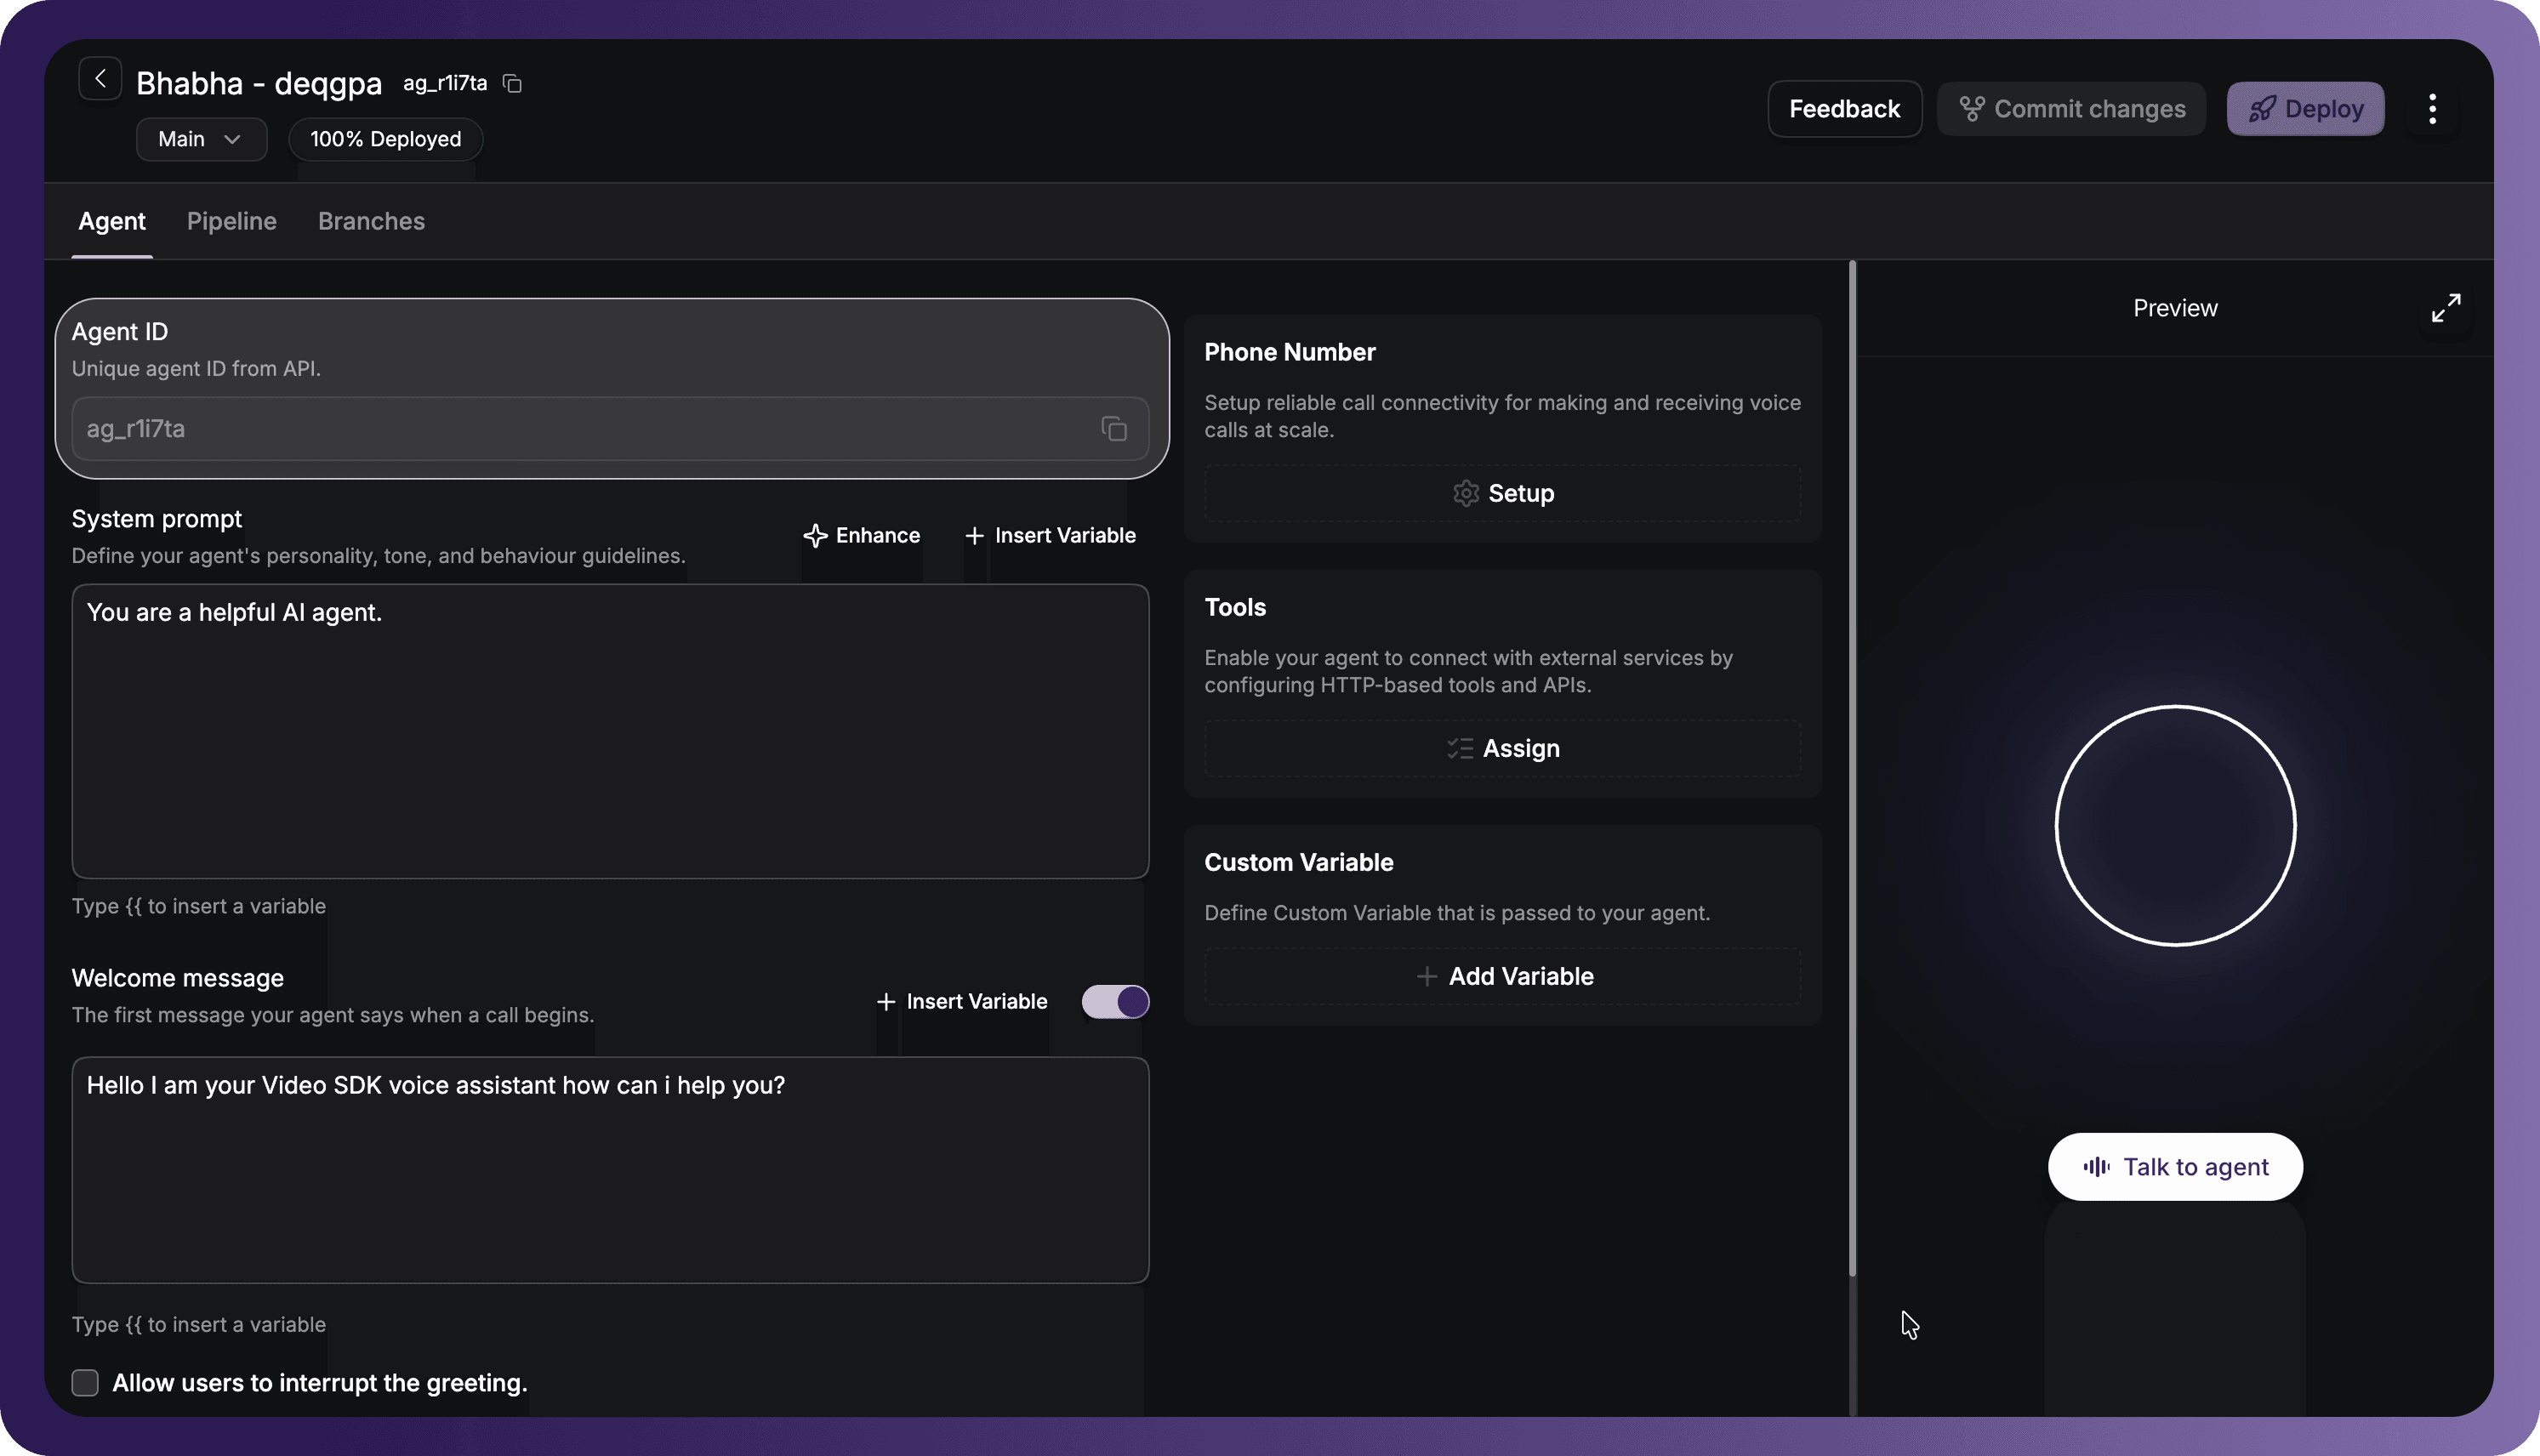This screenshot has height=1456, width=2540.
Task: Expand the Preview panel to fullscreen
Action: [2445, 308]
